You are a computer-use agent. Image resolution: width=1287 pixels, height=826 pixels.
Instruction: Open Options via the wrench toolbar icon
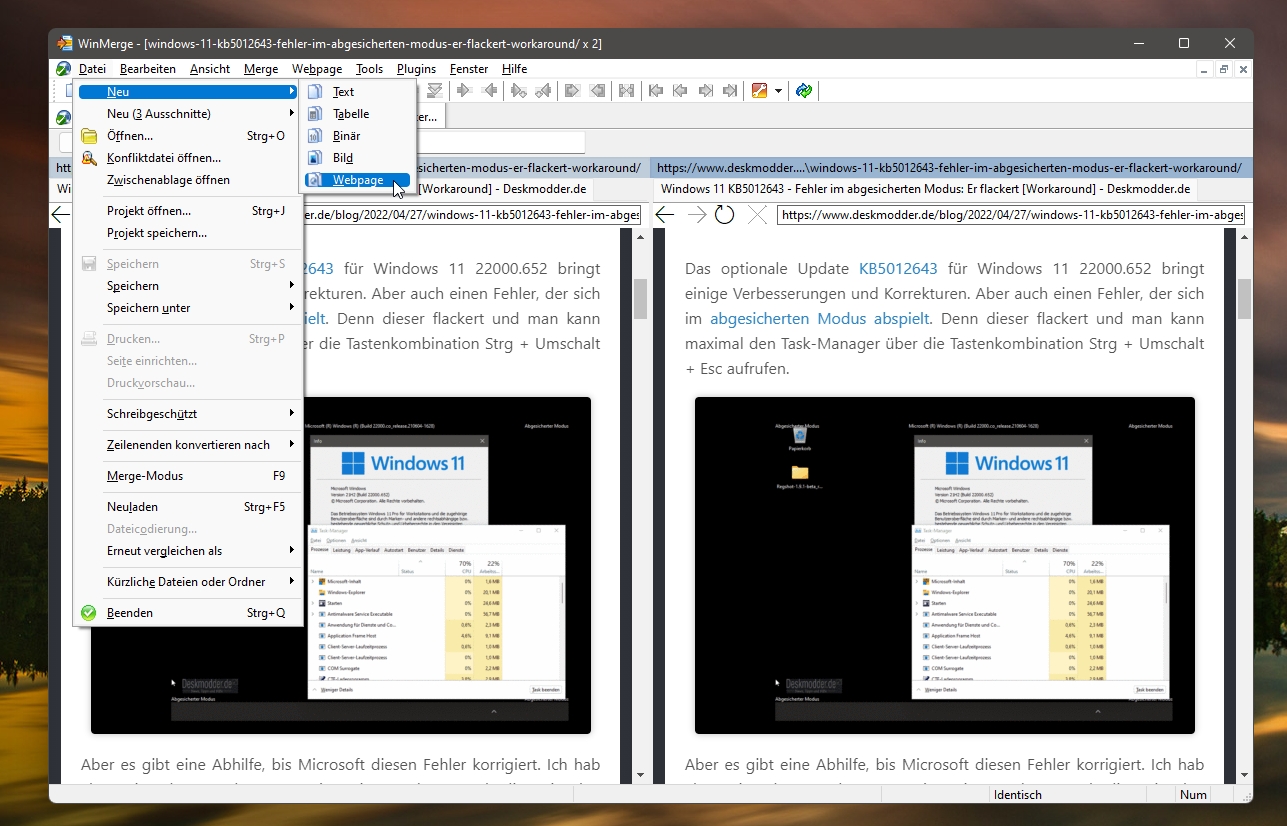759,91
